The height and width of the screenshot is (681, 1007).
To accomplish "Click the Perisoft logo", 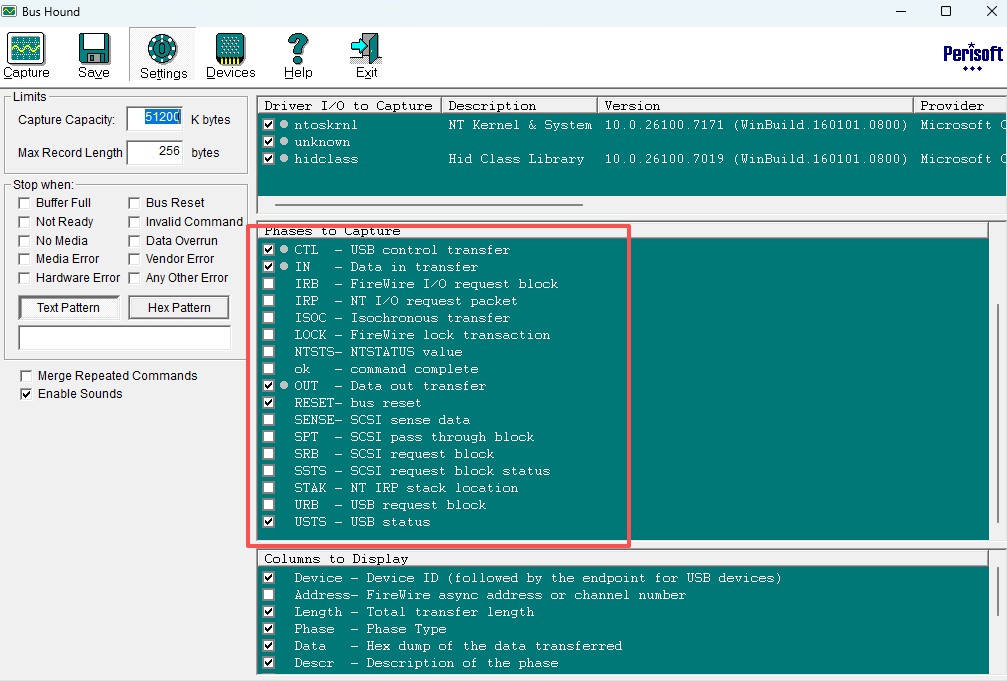I will point(971,55).
